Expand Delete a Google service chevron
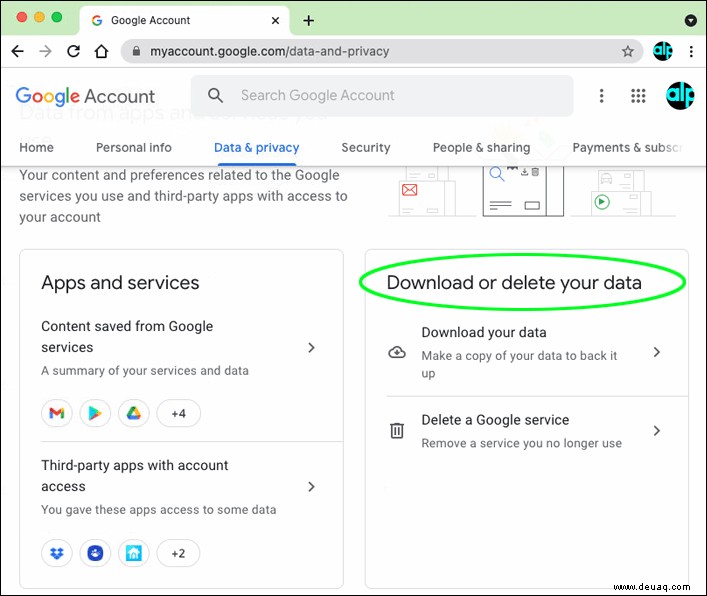Image resolution: width=707 pixels, height=596 pixels. coord(656,431)
